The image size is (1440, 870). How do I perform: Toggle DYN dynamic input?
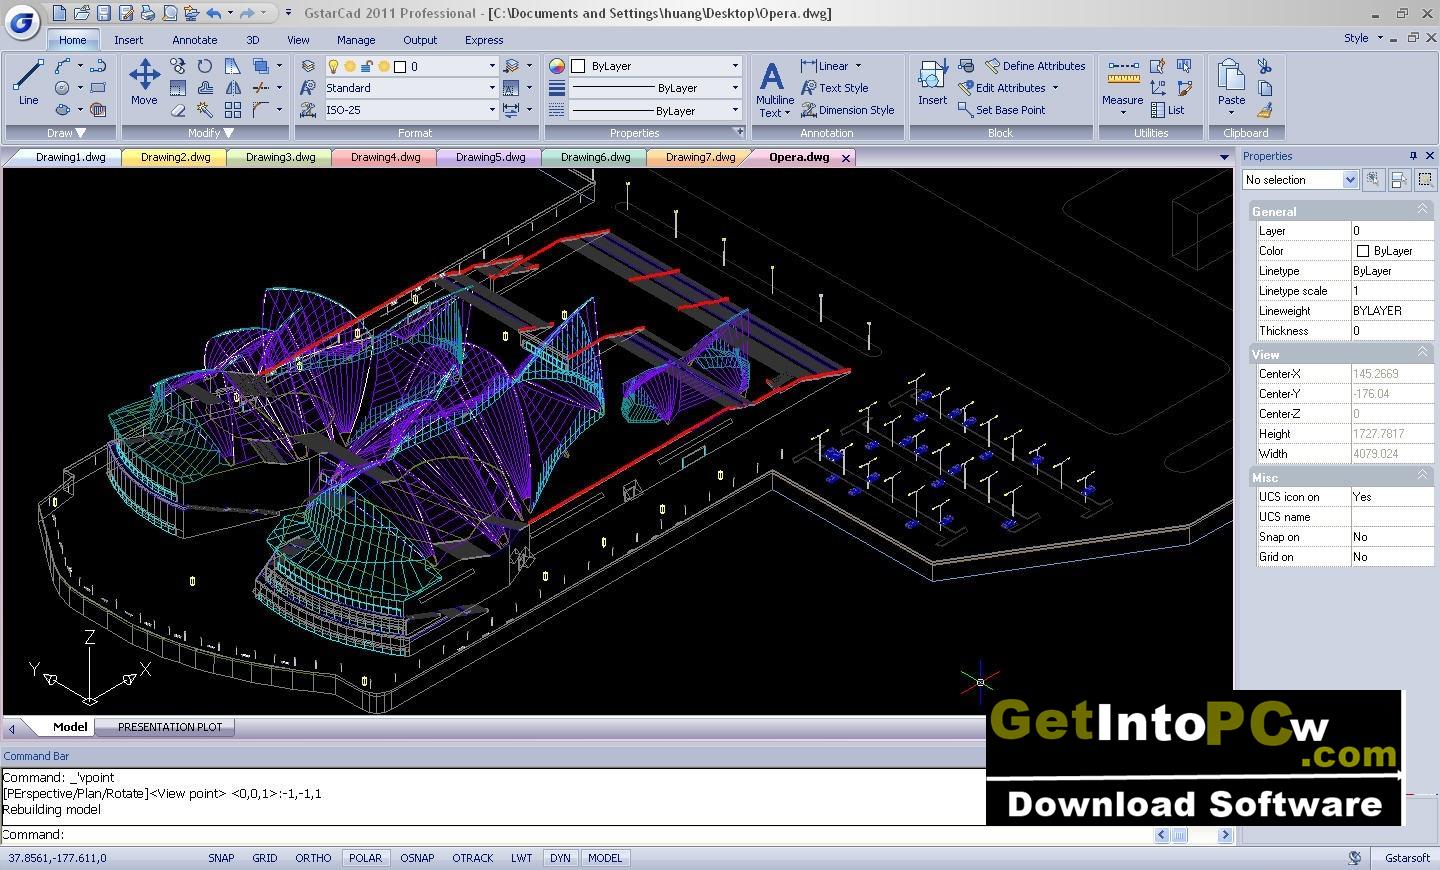point(560,858)
